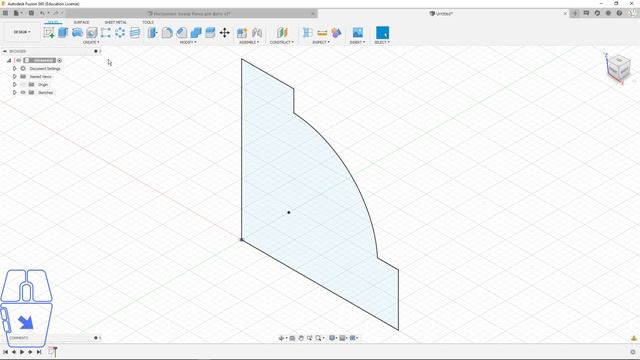The width and height of the screenshot is (640, 360).
Task: Open the Insert dropdown menu
Action: [x=357, y=42]
